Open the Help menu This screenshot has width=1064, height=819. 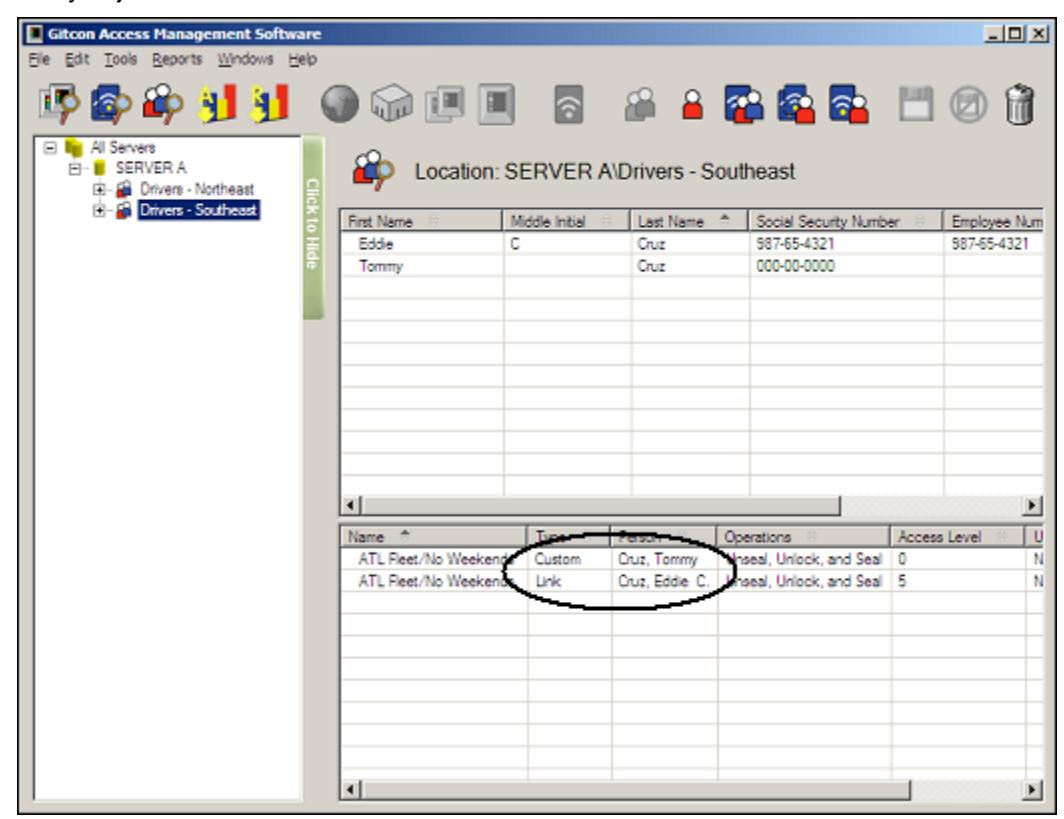tap(303, 59)
